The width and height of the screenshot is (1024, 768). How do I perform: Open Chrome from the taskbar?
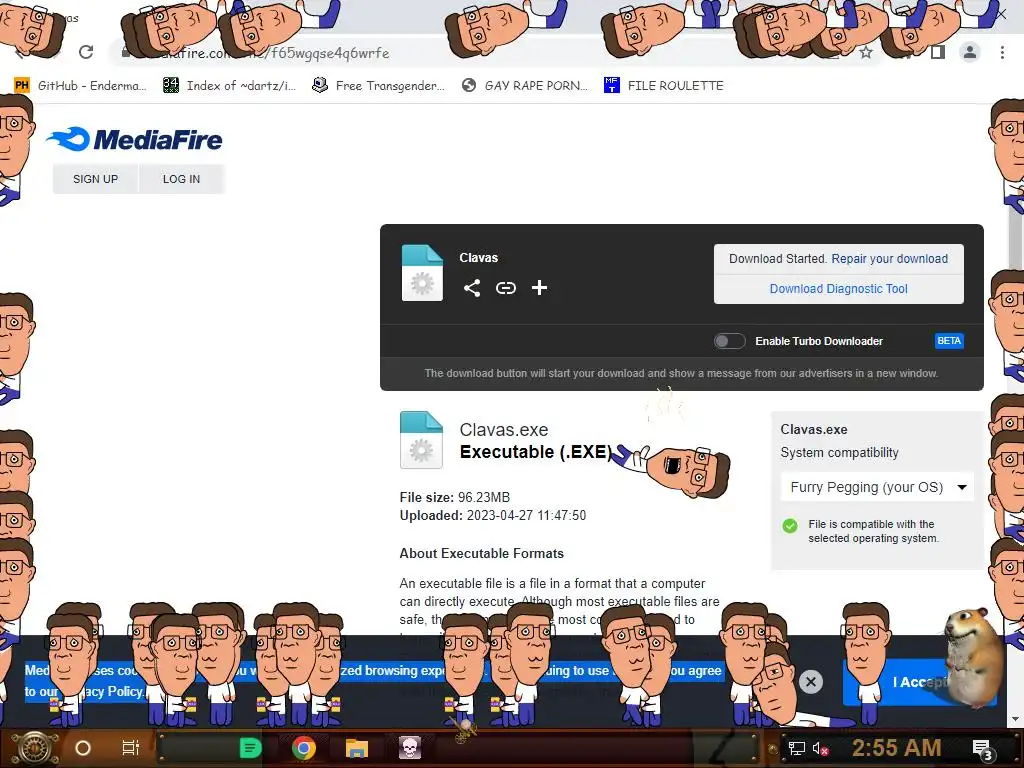(304, 748)
